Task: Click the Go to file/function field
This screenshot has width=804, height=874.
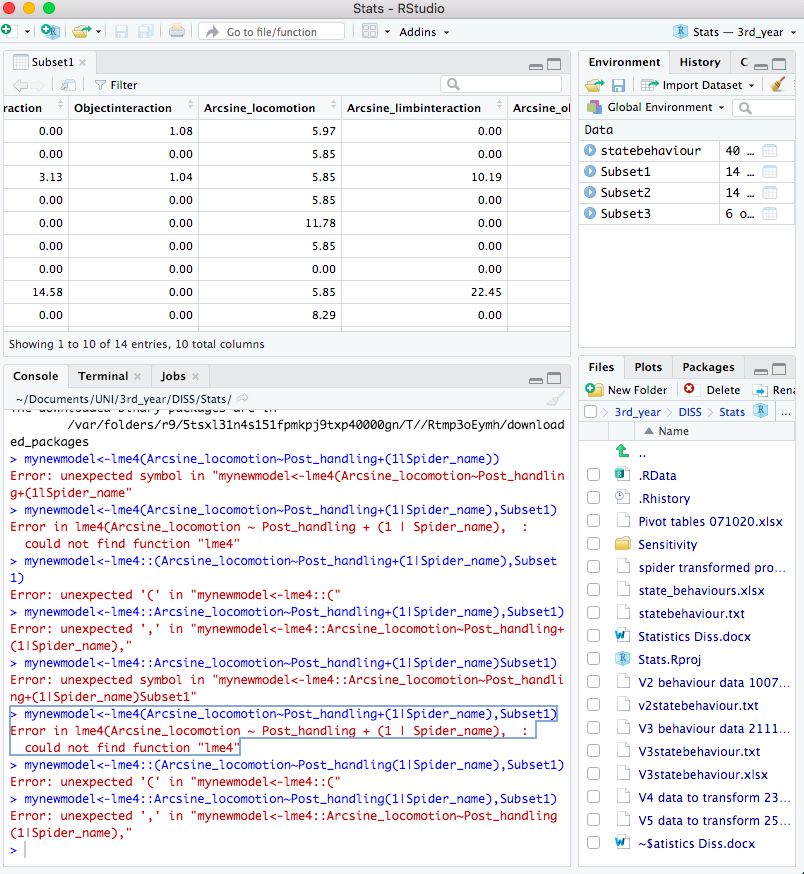Action: pyautogui.click(x=271, y=32)
